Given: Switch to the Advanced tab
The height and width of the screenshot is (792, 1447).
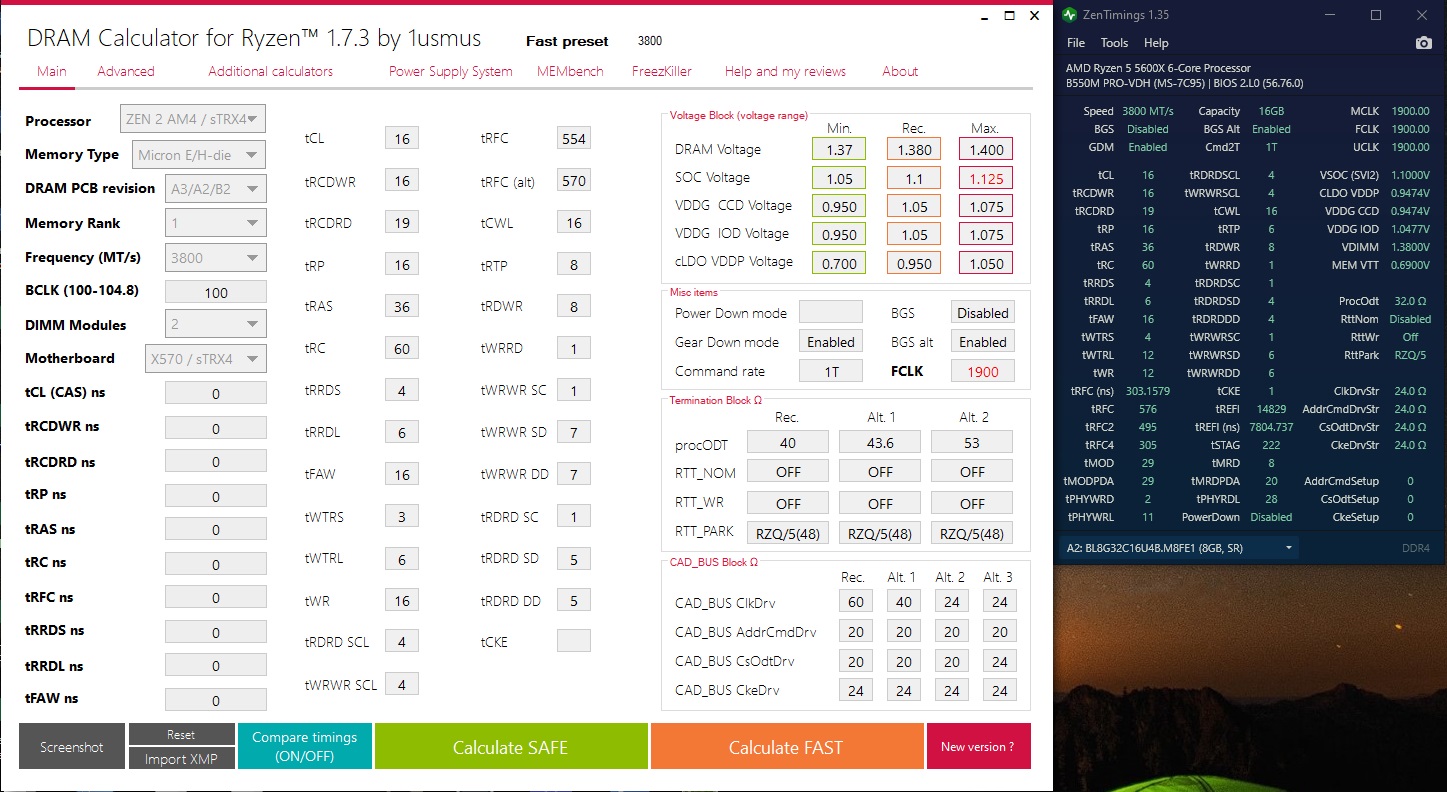Looking at the screenshot, I should (x=126, y=71).
